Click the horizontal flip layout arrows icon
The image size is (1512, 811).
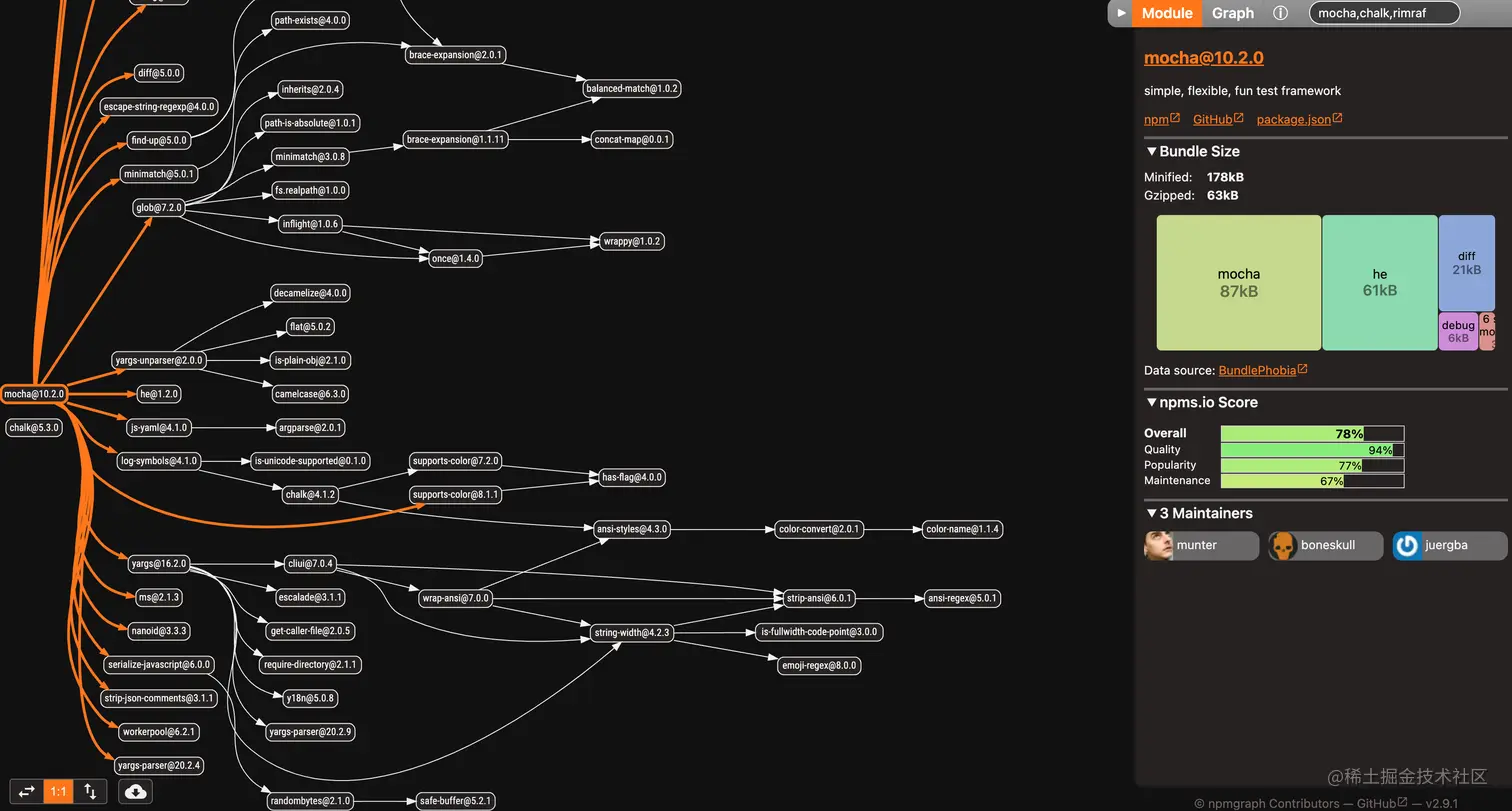pos(27,791)
